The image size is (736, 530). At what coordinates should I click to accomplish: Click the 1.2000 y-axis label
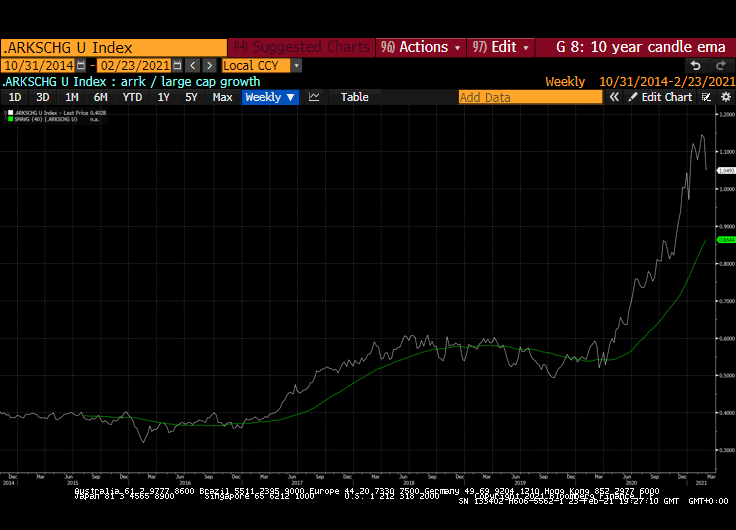tap(727, 115)
